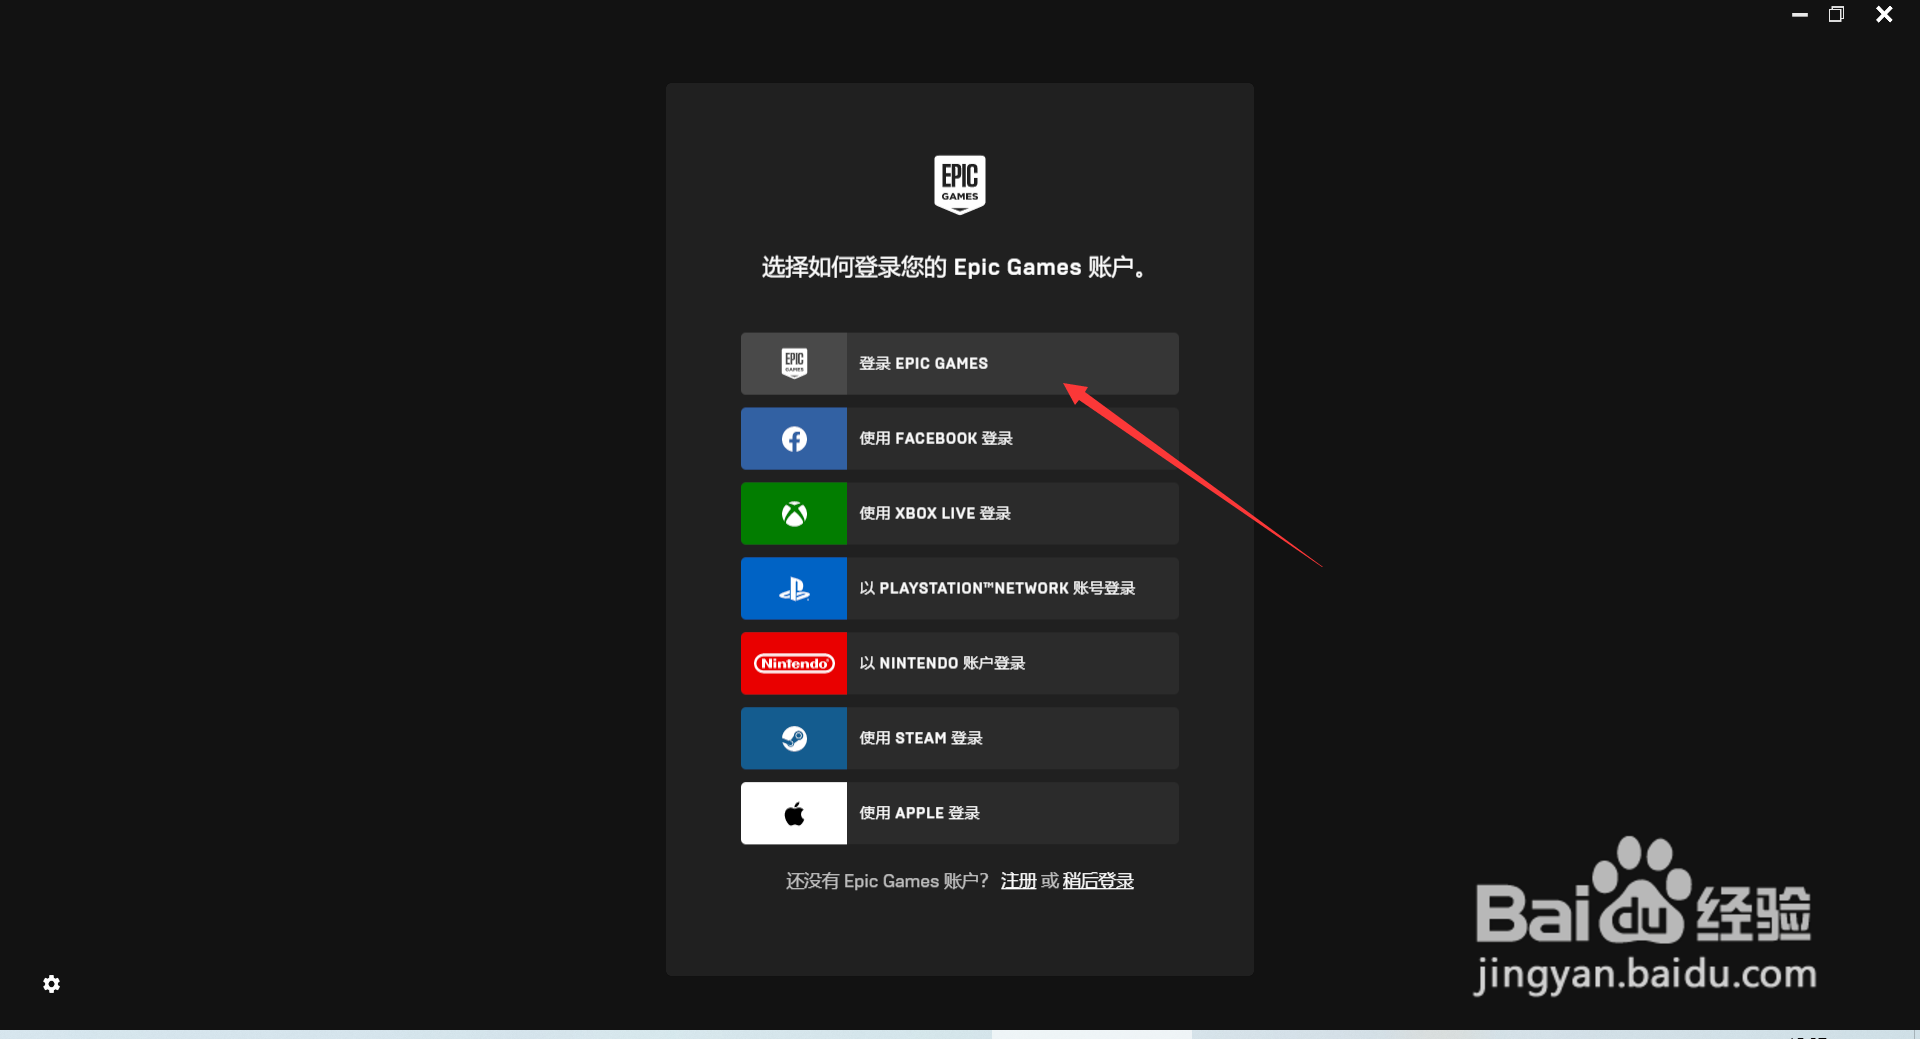Sign in via NINTENDO 账户登录

[960, 664]
